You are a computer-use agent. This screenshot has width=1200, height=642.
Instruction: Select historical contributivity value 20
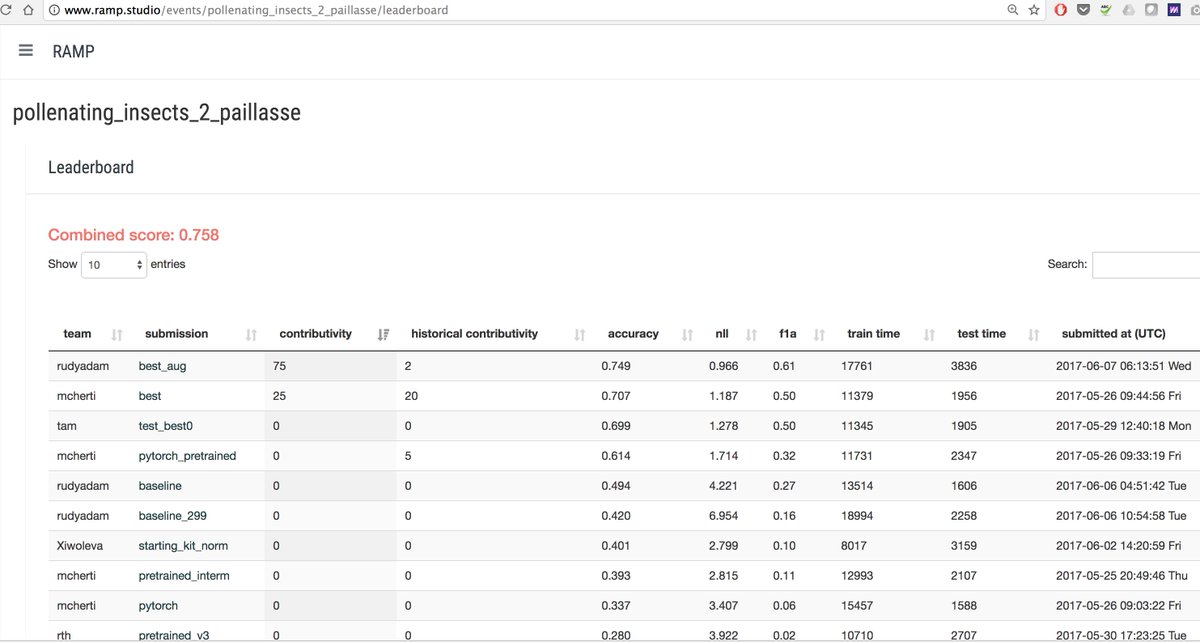coord(412,397)
